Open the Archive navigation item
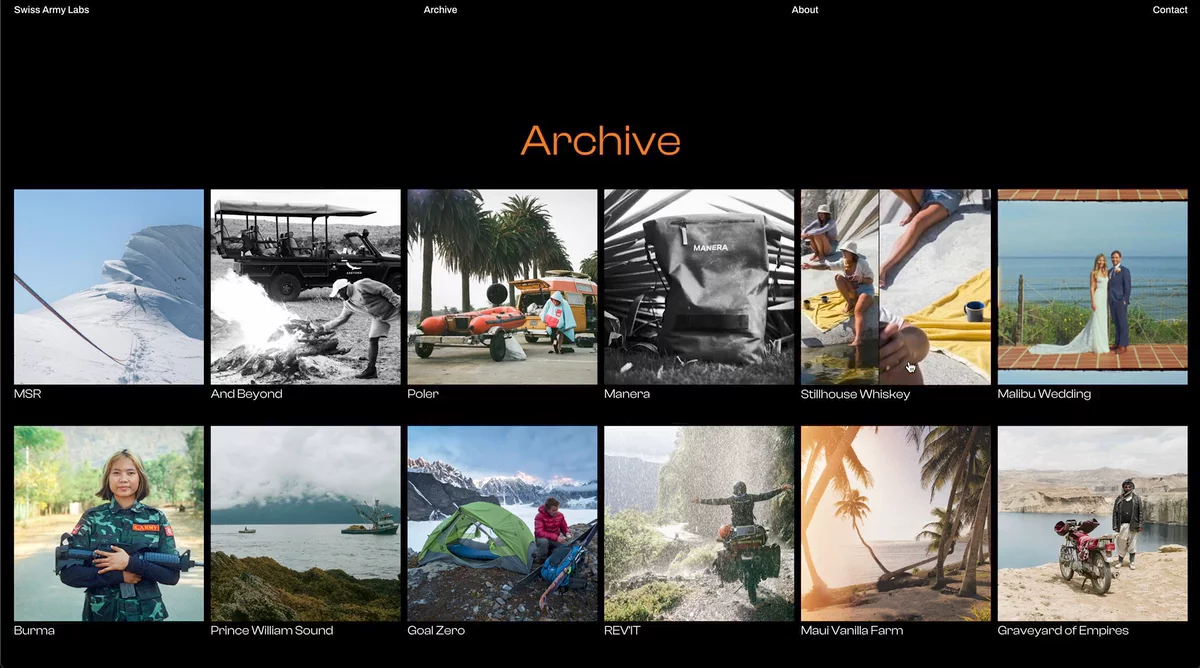The height and width of the screenshot is (668, 1200). click(x=440, y=10)
